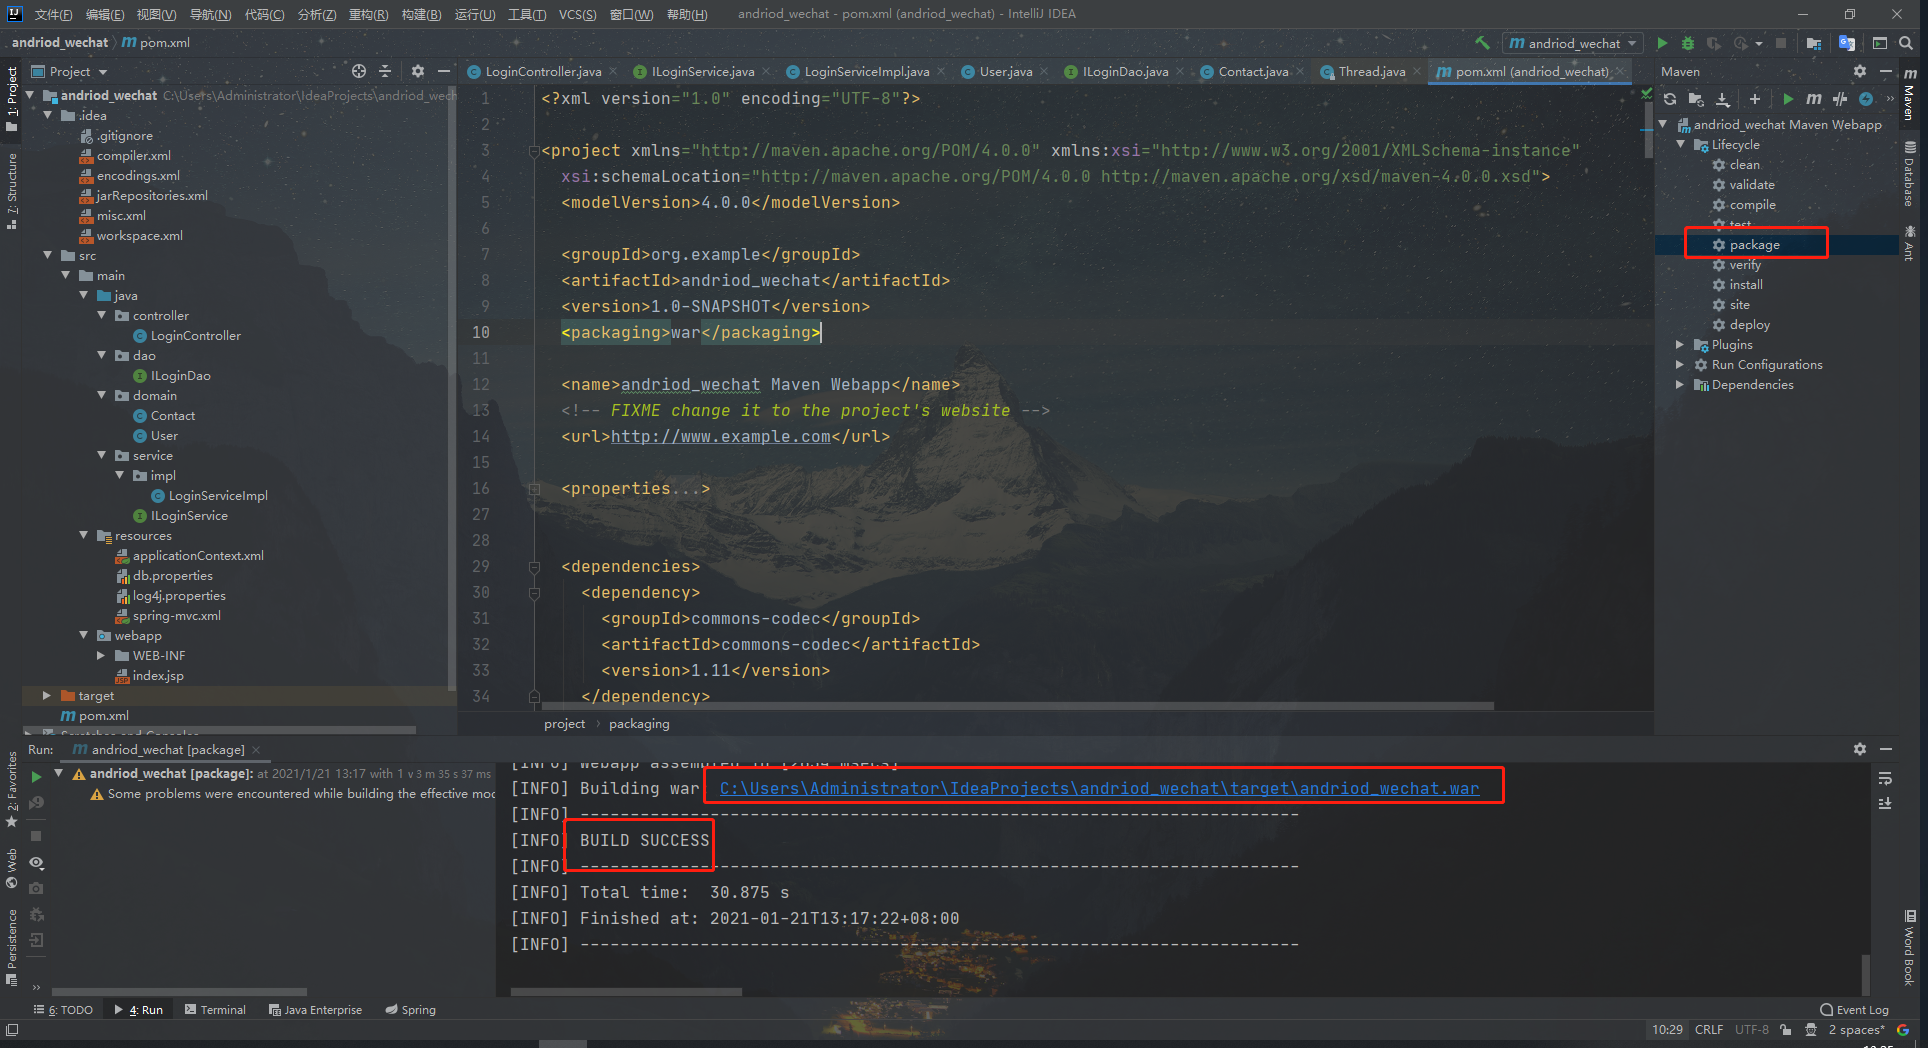1928x1048 pixels.
Task: Open the Terminal tool window tab
Action: (x=215, y=1010)
